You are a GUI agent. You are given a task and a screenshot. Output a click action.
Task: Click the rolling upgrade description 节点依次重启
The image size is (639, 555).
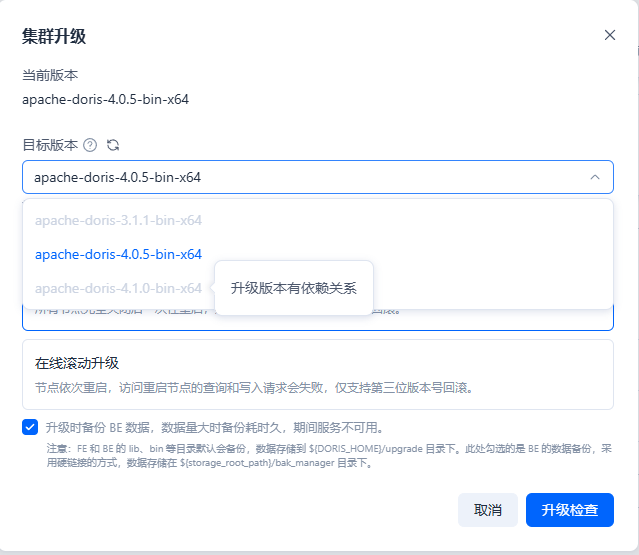(254, 388)
